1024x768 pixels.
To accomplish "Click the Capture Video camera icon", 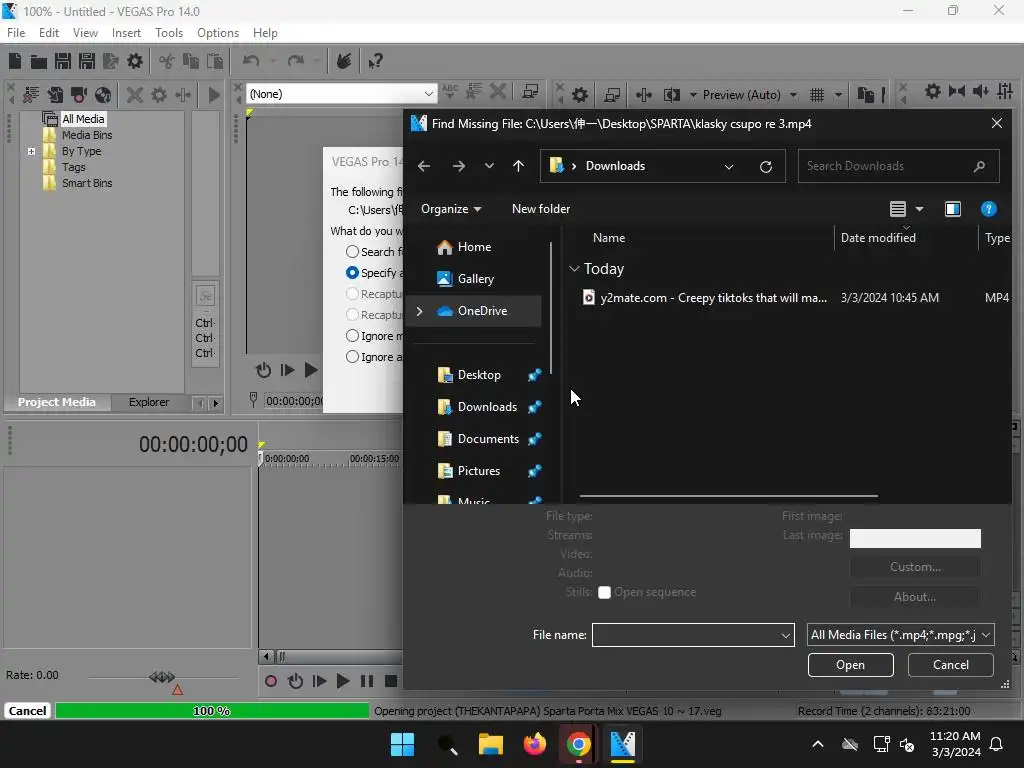I will (79, 95).
